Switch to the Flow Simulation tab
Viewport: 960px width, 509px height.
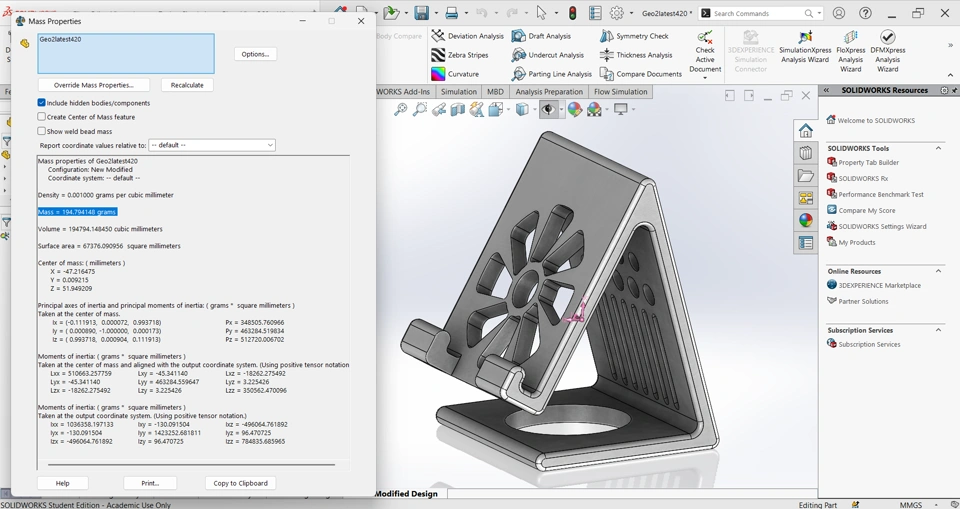621,92
